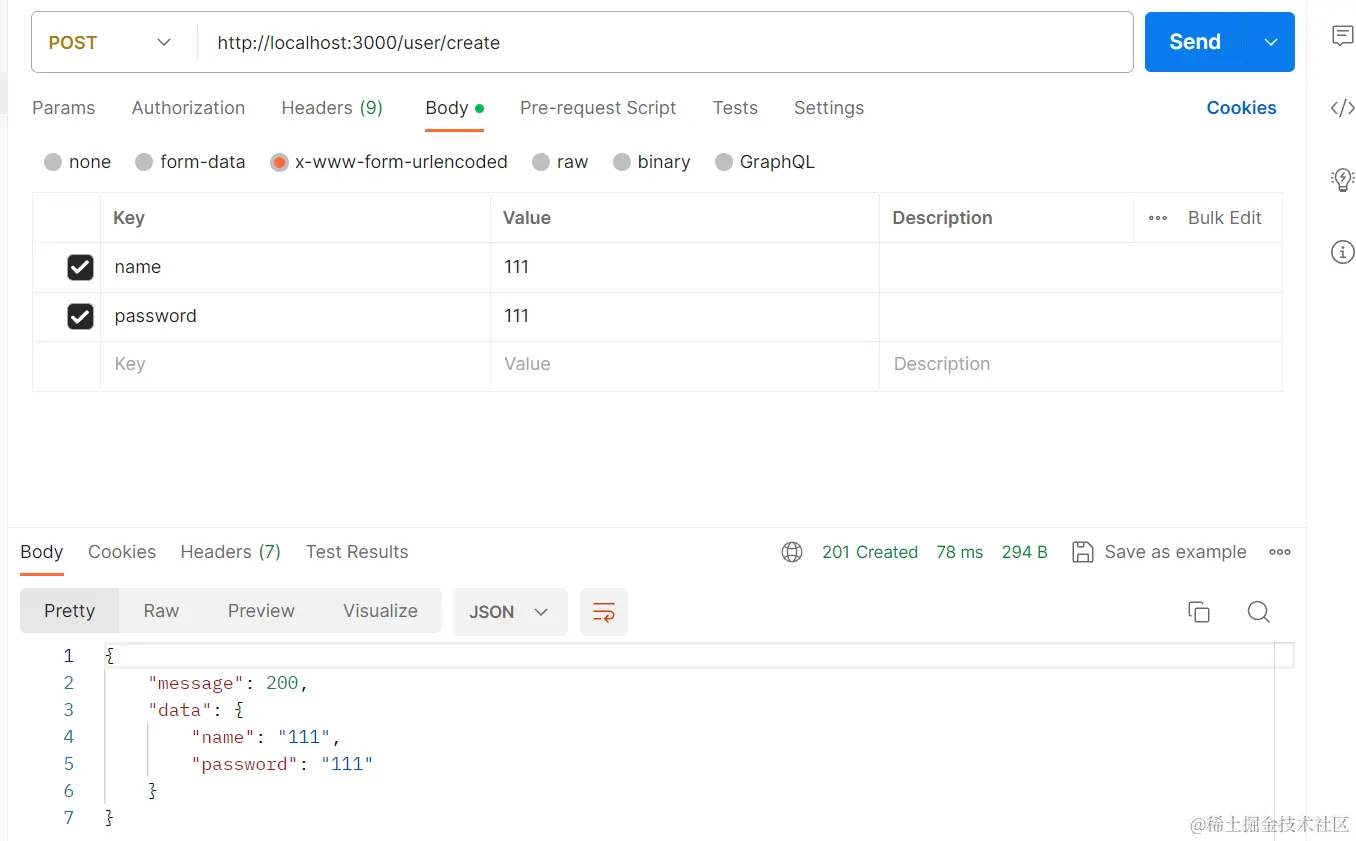Screen dimensions: 1356x841
Task: Open the POST method dropdown
Action: [x=110, y=42]
